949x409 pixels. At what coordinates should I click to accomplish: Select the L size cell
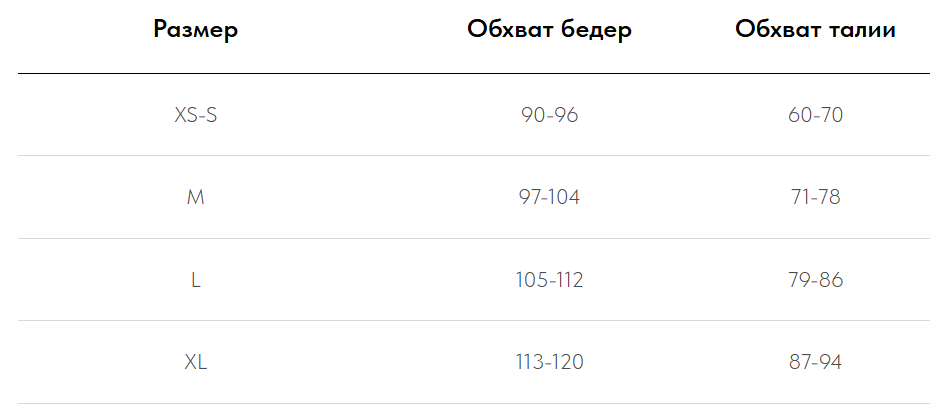(195, 280)
